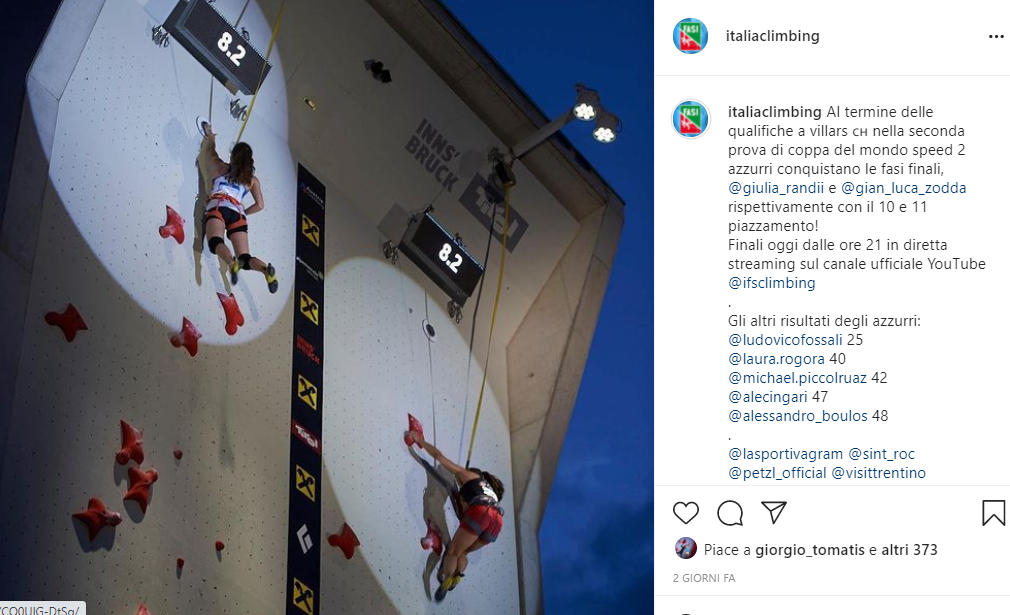Open the @ludovicofossali mention
The height and width of the screenshot is (615, 1010).
pos(785,340)
